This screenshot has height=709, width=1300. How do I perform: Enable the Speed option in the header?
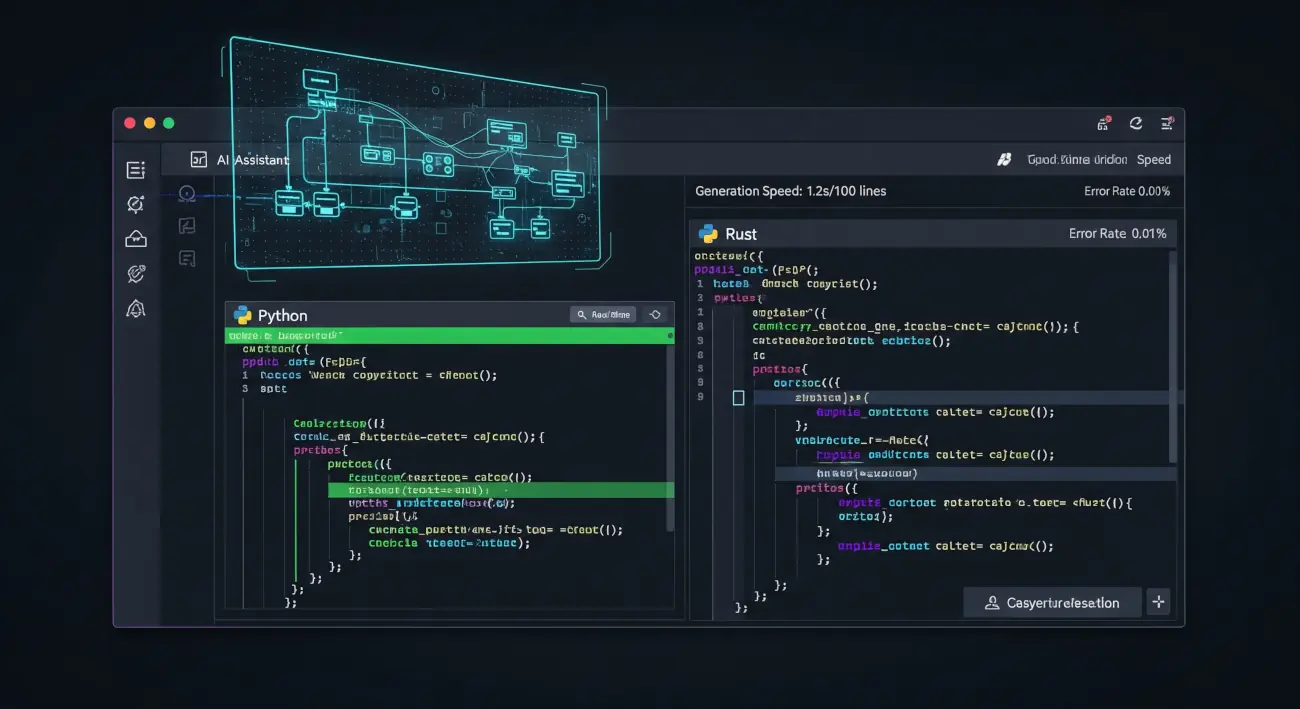point(1154,159)
